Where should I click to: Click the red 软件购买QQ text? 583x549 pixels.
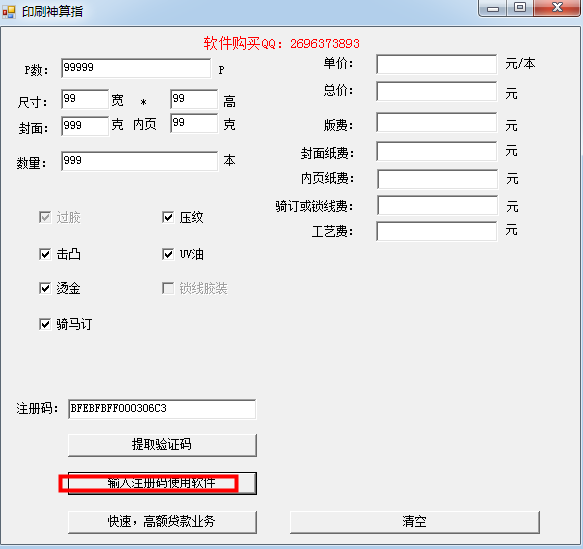point(281,43)
